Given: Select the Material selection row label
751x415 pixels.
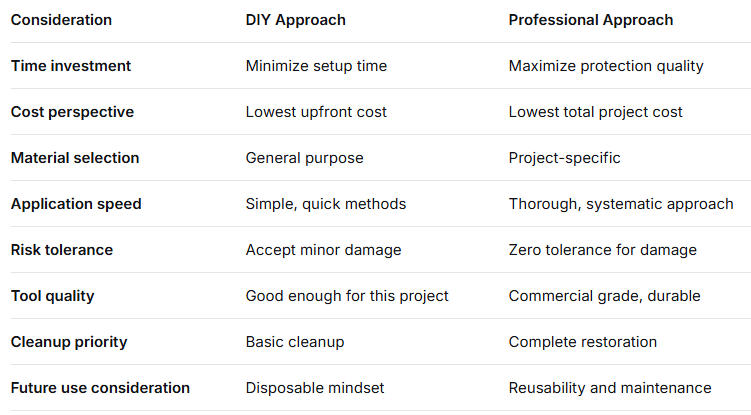Looking at the screenshot, I should point(75,158).
